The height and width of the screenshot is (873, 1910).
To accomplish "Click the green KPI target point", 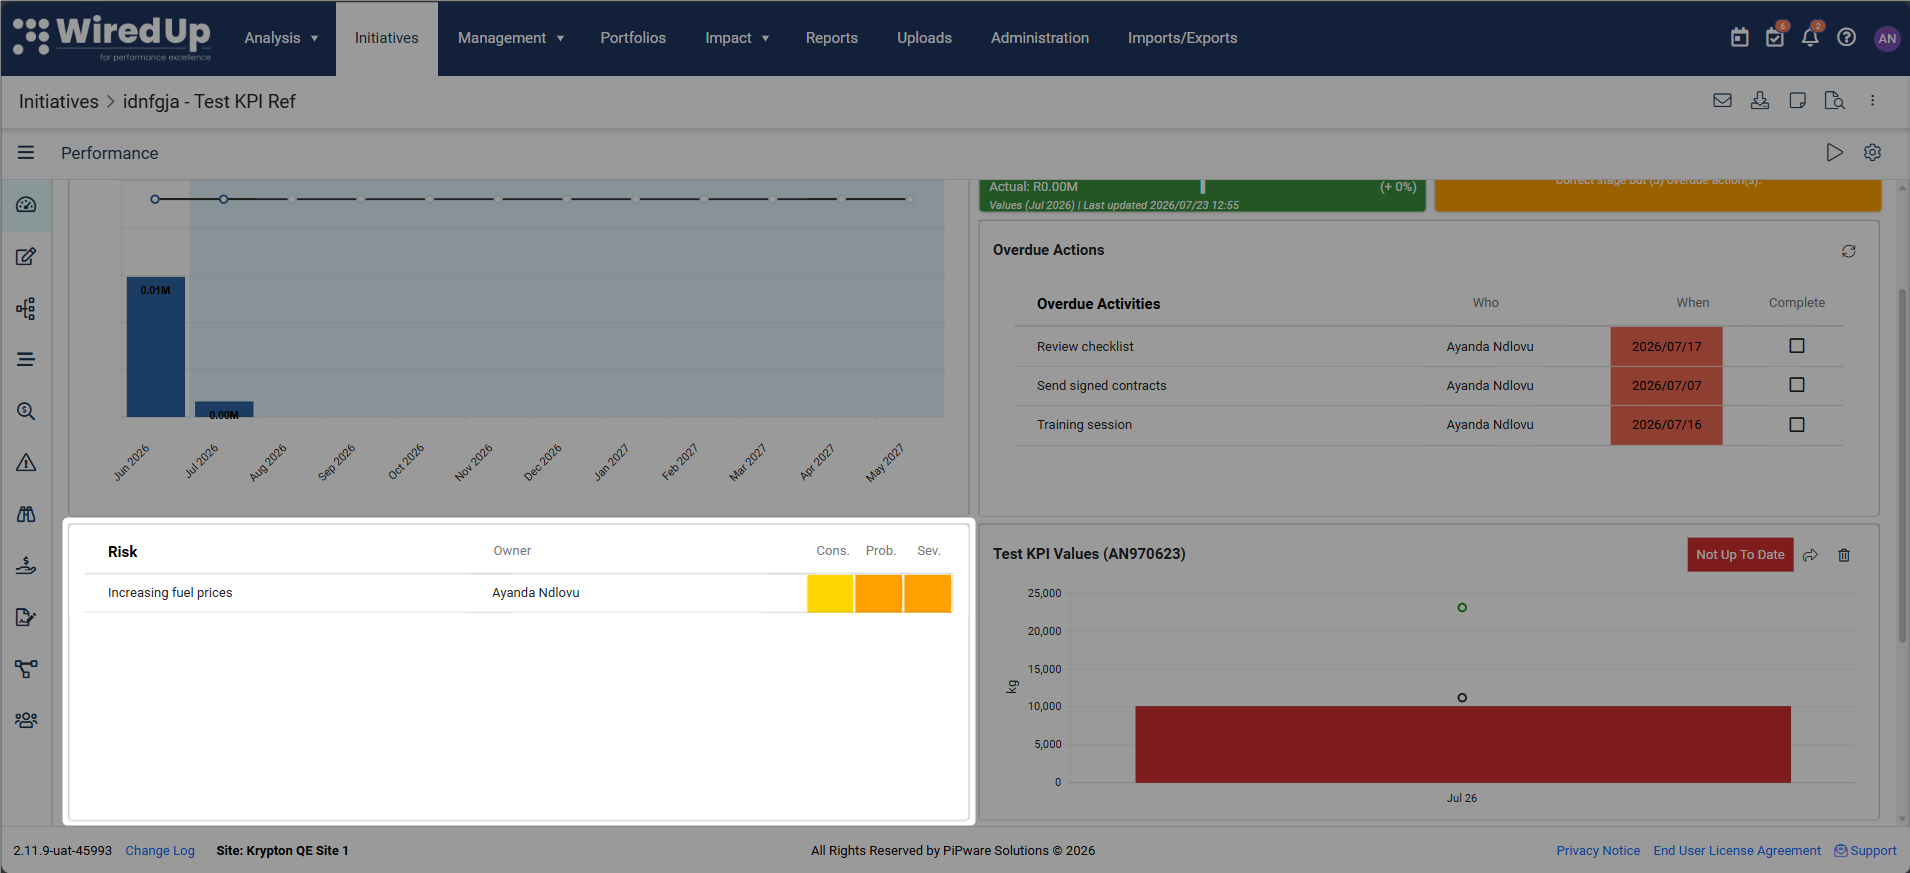I will [x=1462, y=608].
